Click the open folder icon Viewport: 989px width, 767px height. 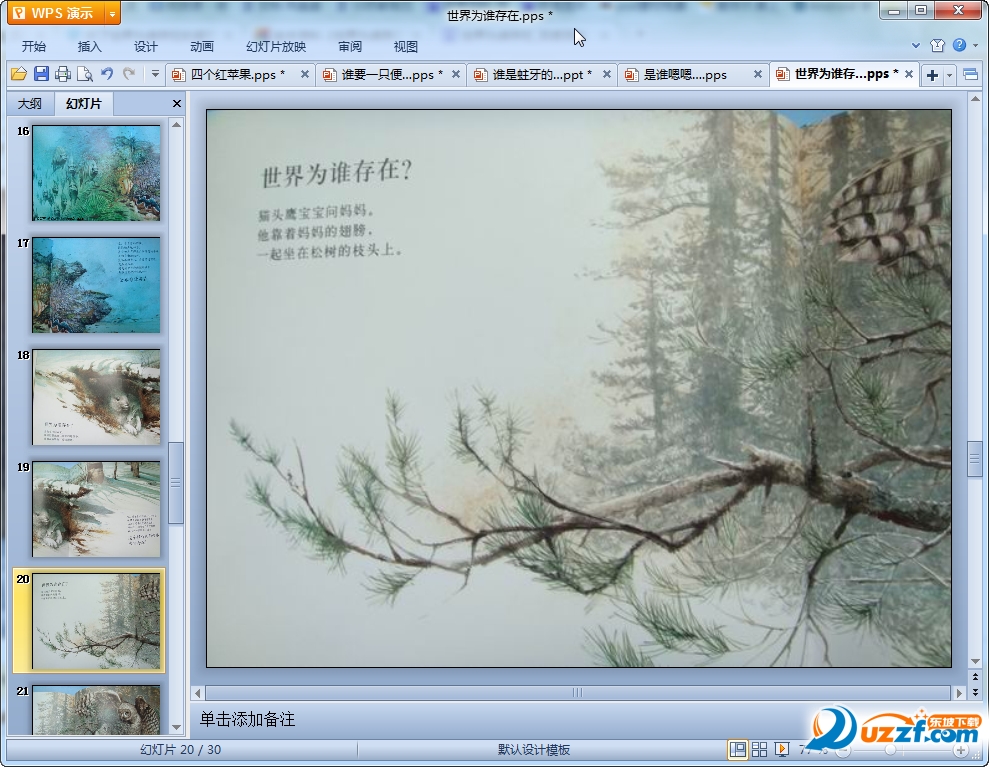(19, 74)
